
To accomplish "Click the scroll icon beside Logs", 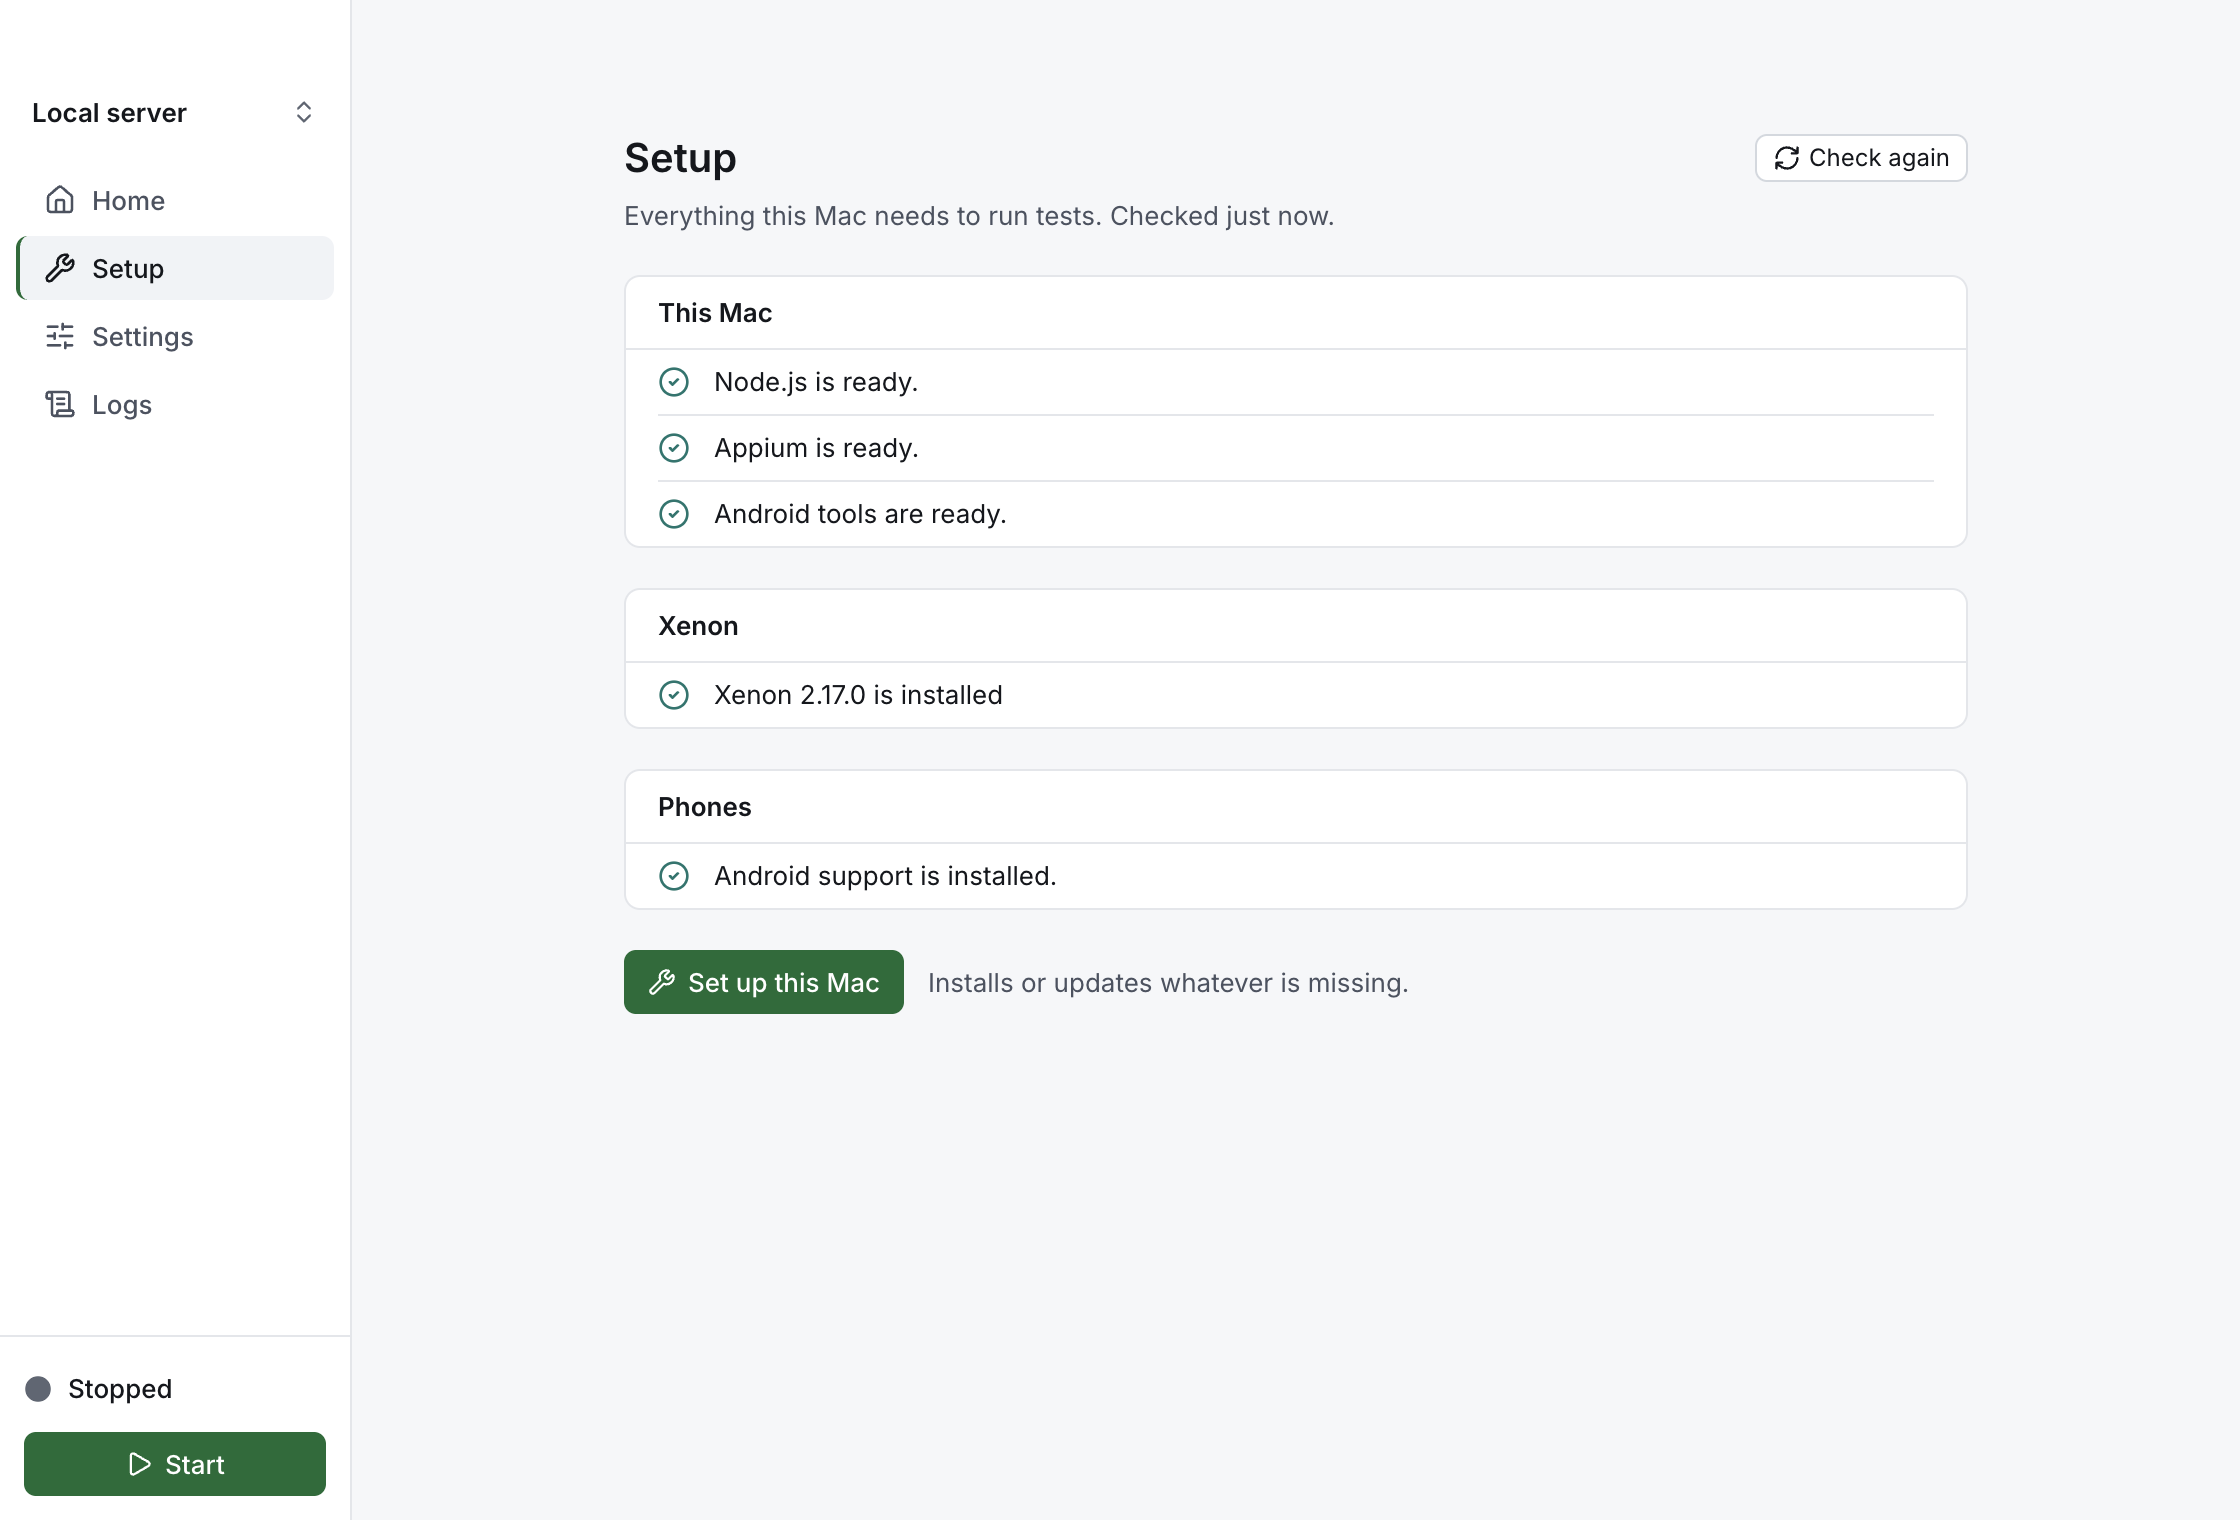I will coord(60,404).
